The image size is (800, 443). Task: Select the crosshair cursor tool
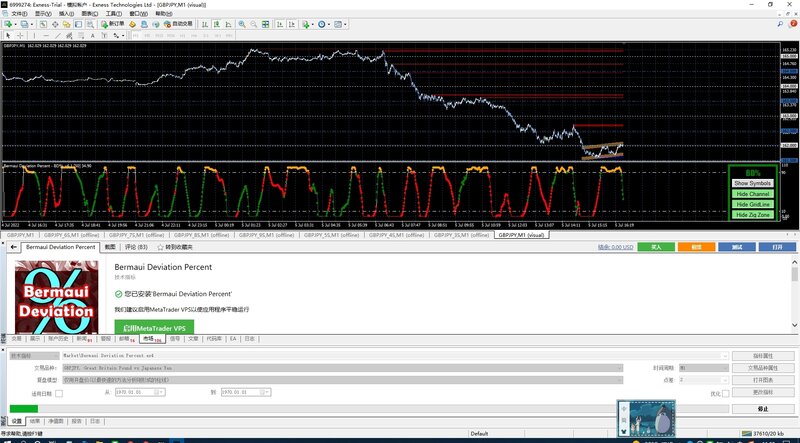click(x=22, y=35)
